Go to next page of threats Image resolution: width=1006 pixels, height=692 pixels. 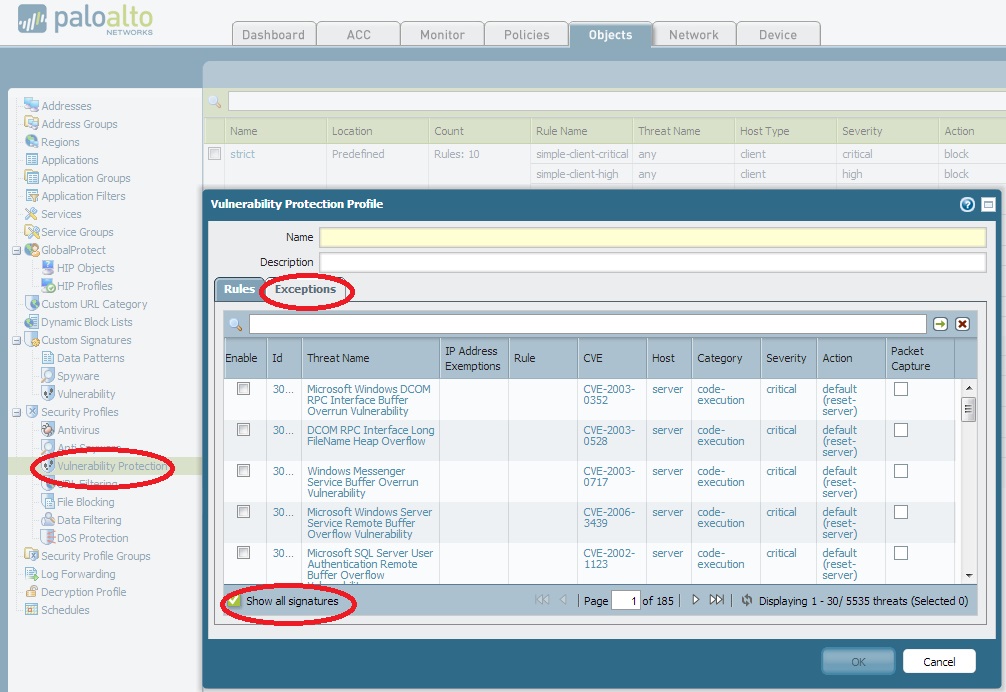click(696, 600)
